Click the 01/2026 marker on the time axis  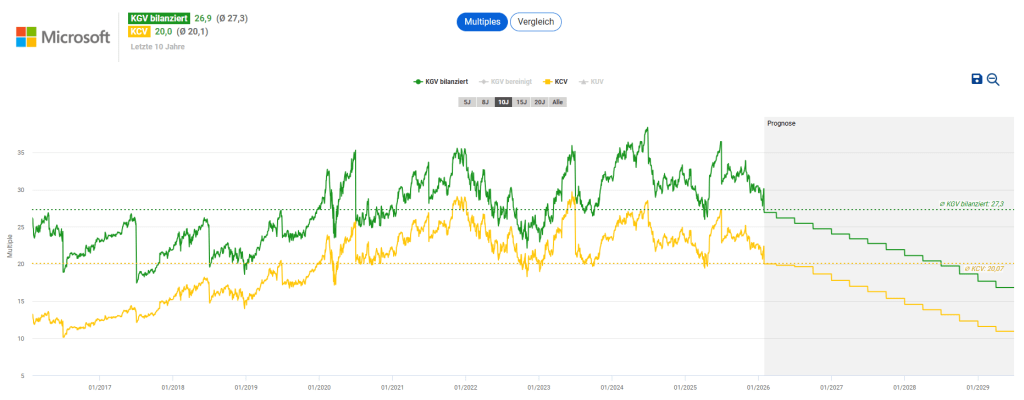pos(758,387)
